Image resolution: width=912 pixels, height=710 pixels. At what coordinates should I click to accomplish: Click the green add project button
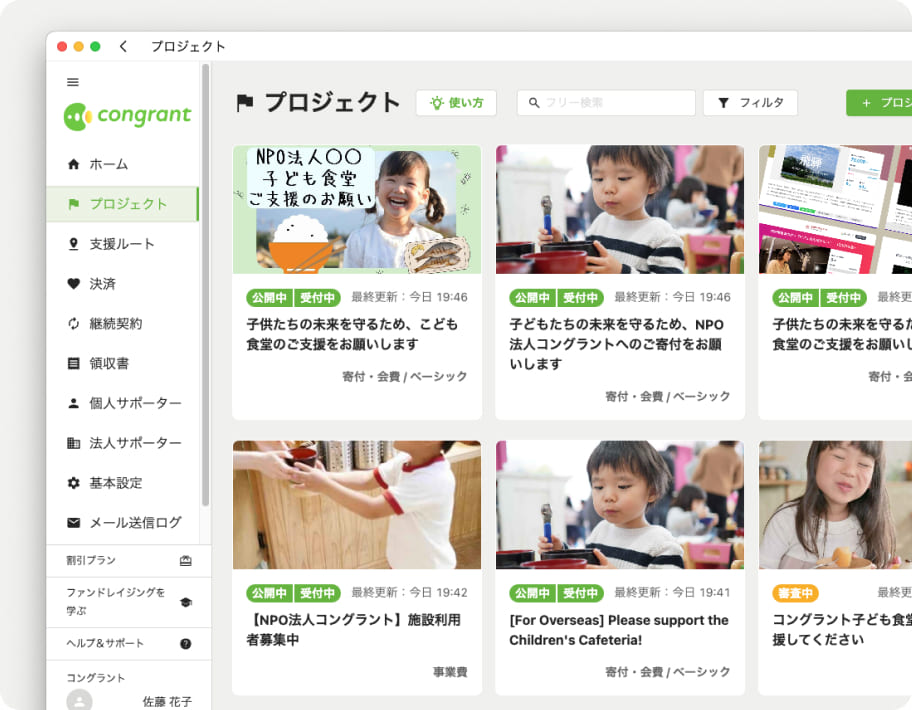(x=879, y=103)
